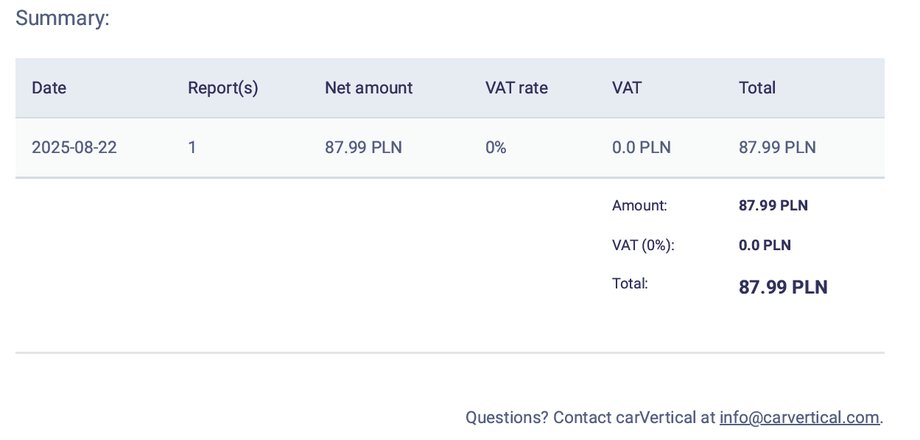Select the Amount: label in totals

pyautogui.click(x=640, y=206)
